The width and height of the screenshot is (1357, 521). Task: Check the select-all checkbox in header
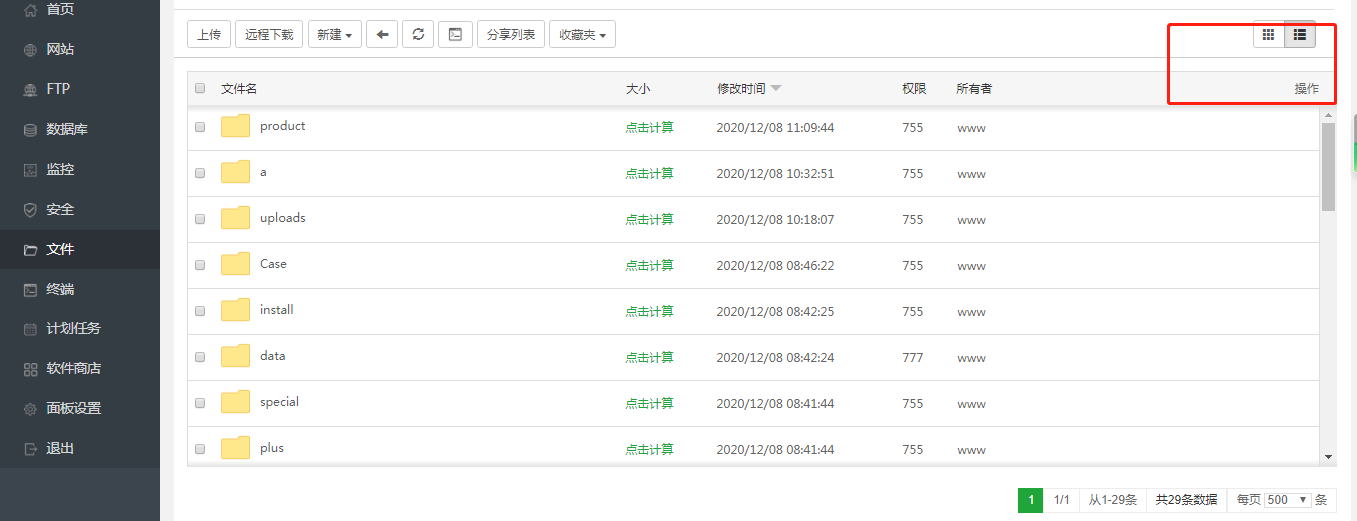(x=200, y=88)
